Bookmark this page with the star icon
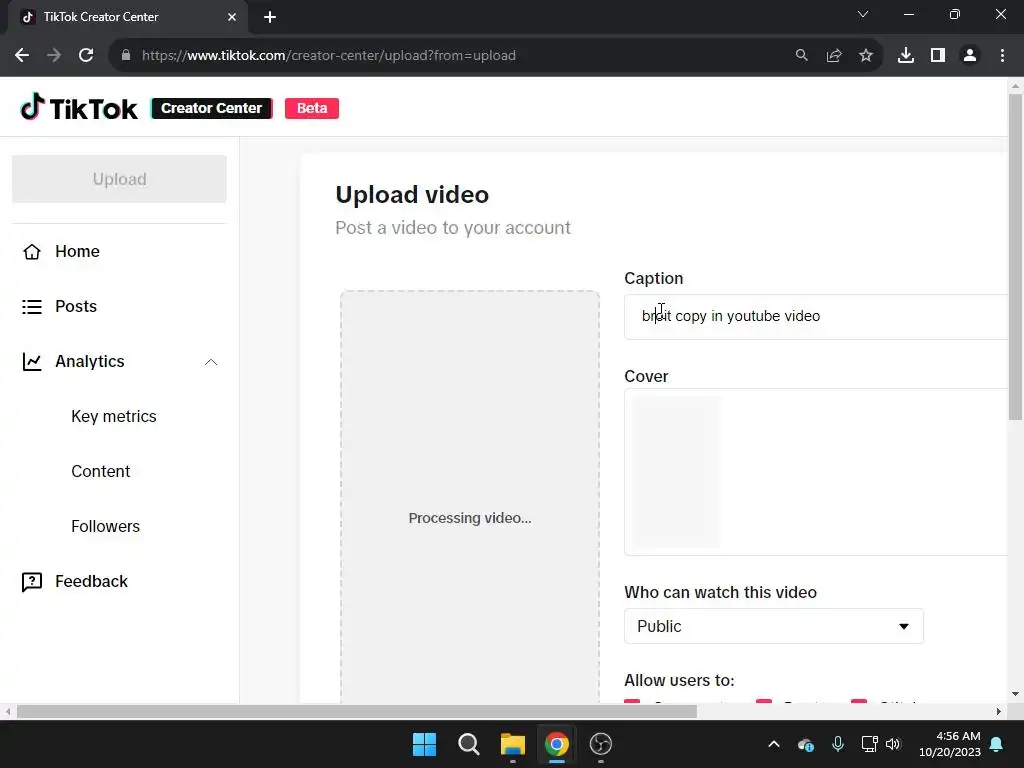 865,56
